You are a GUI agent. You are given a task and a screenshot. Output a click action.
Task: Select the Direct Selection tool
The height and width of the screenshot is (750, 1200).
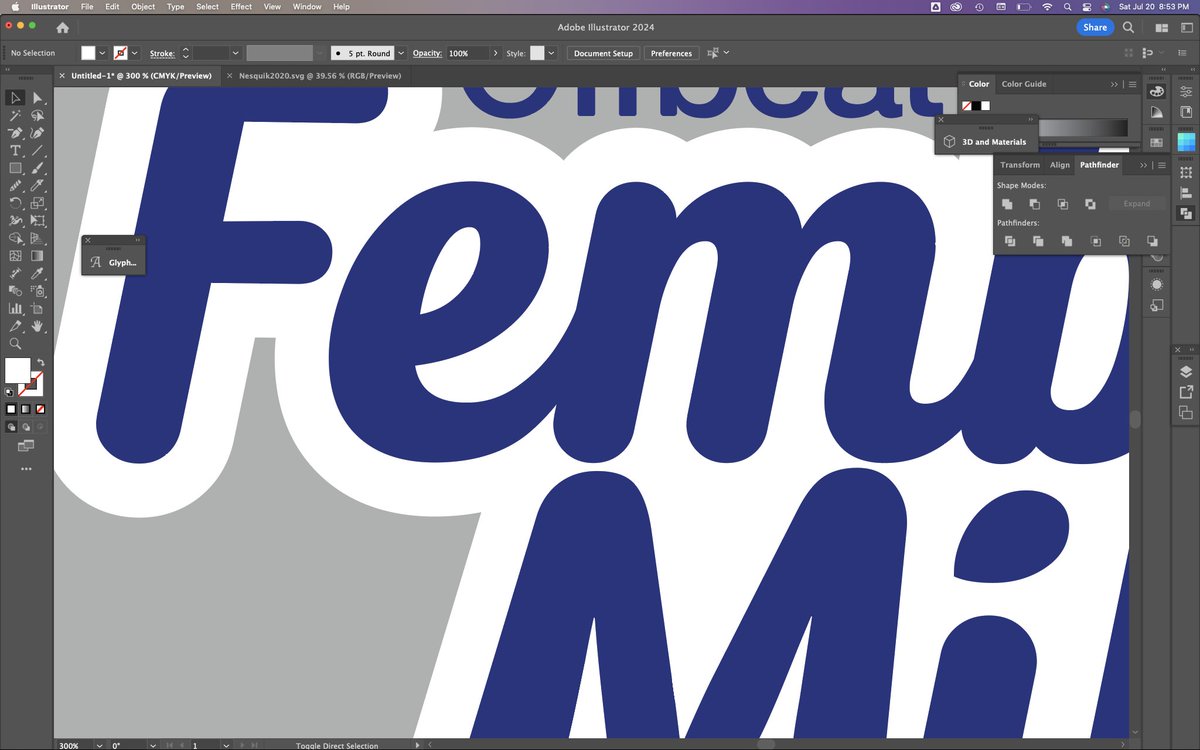pyautogui.click(x=37, y=97)
